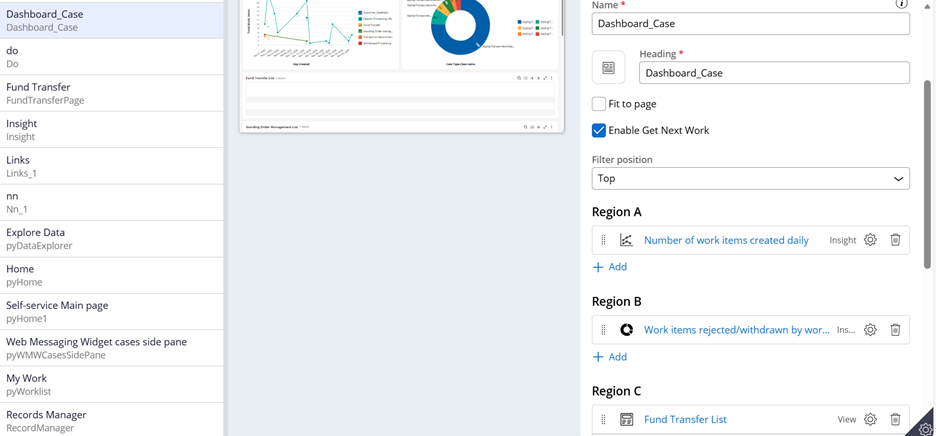Add an item to Region B
936x436 pixels.
(610, 357)
